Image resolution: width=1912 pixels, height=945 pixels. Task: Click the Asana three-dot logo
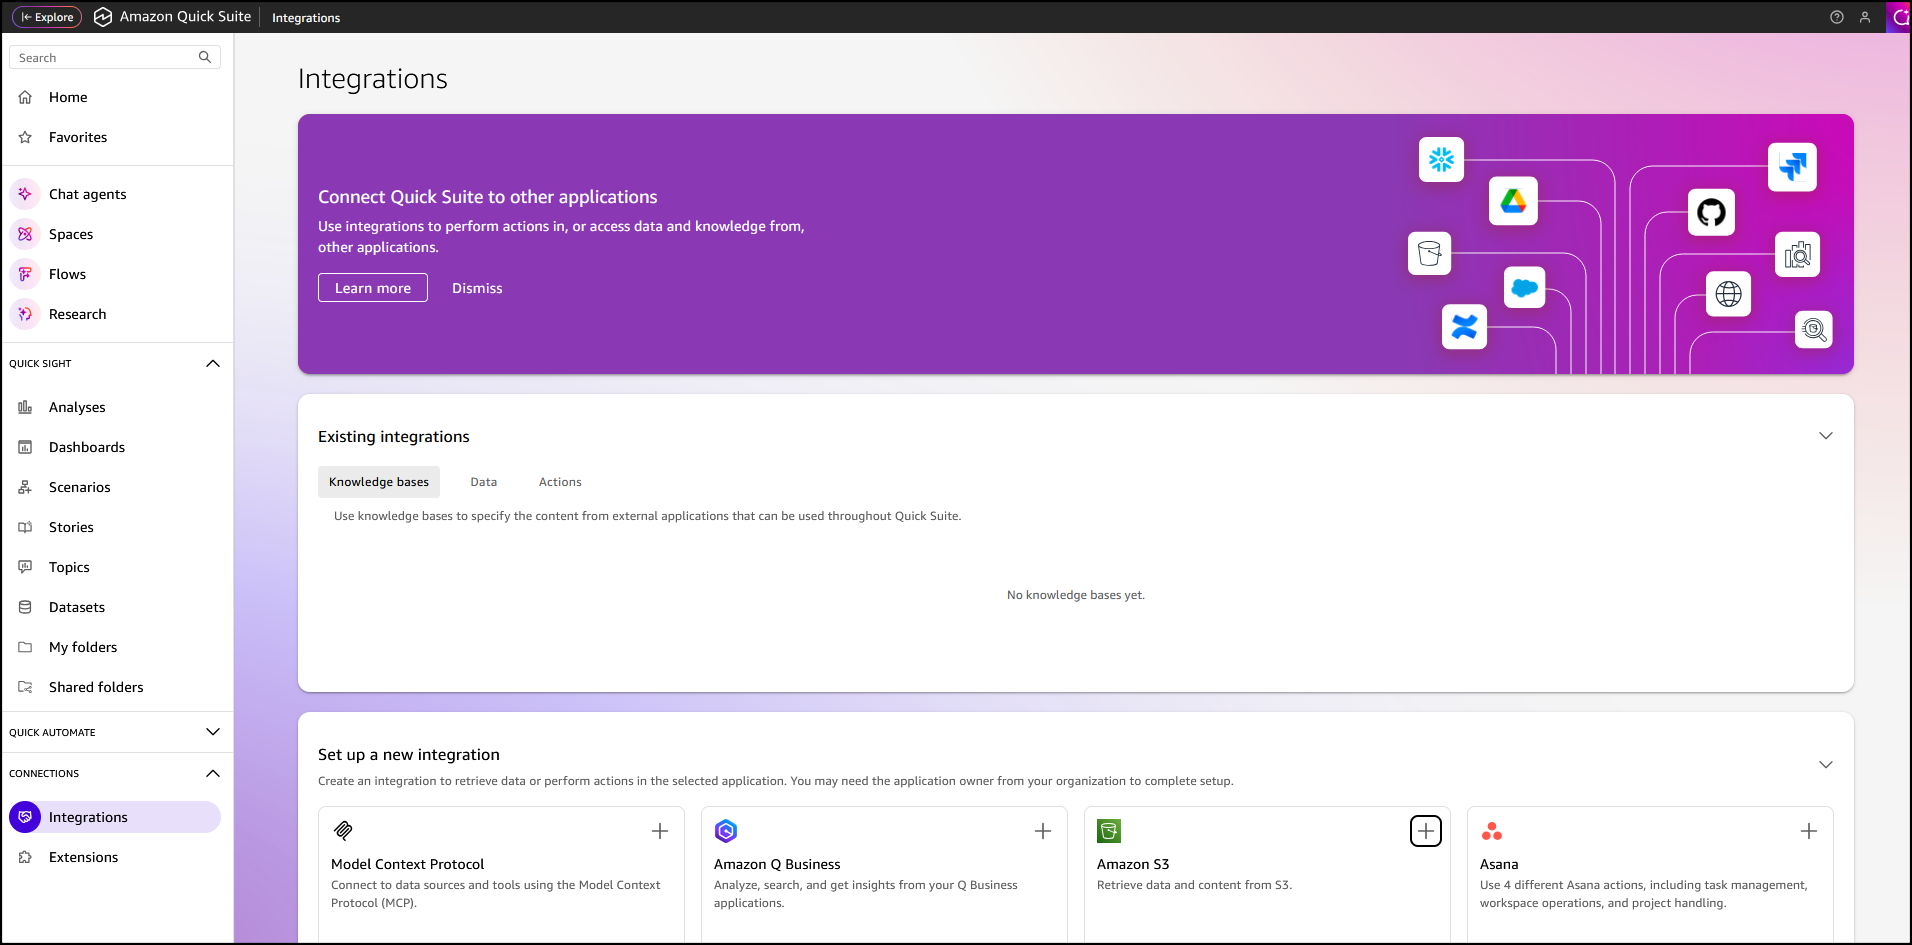click(1492, 831)
